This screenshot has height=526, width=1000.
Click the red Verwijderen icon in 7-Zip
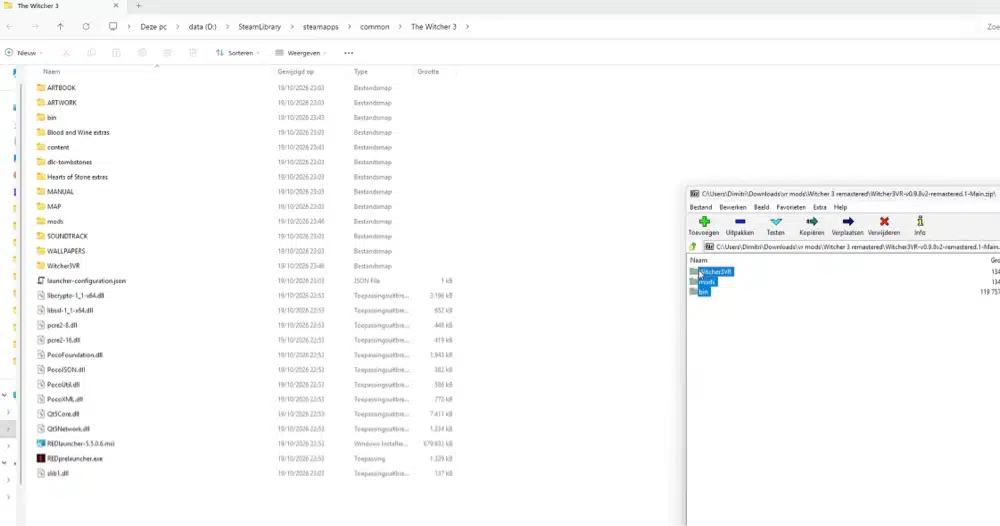coord(884,222)
